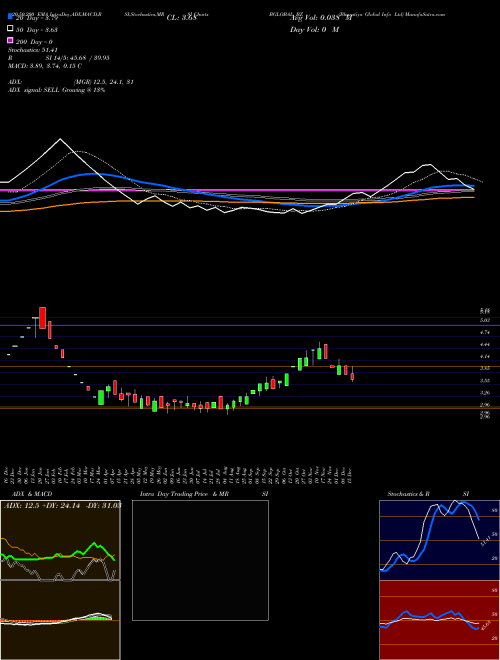Click the 'Intra Day Trading Price & MR' title
Image resolution: width=500 pixels, height=660 pixels.
184,494
